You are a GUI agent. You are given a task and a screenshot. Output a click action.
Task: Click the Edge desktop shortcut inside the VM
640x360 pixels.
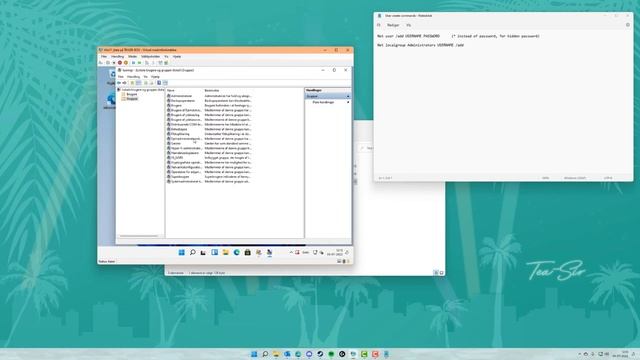[110, 101]
